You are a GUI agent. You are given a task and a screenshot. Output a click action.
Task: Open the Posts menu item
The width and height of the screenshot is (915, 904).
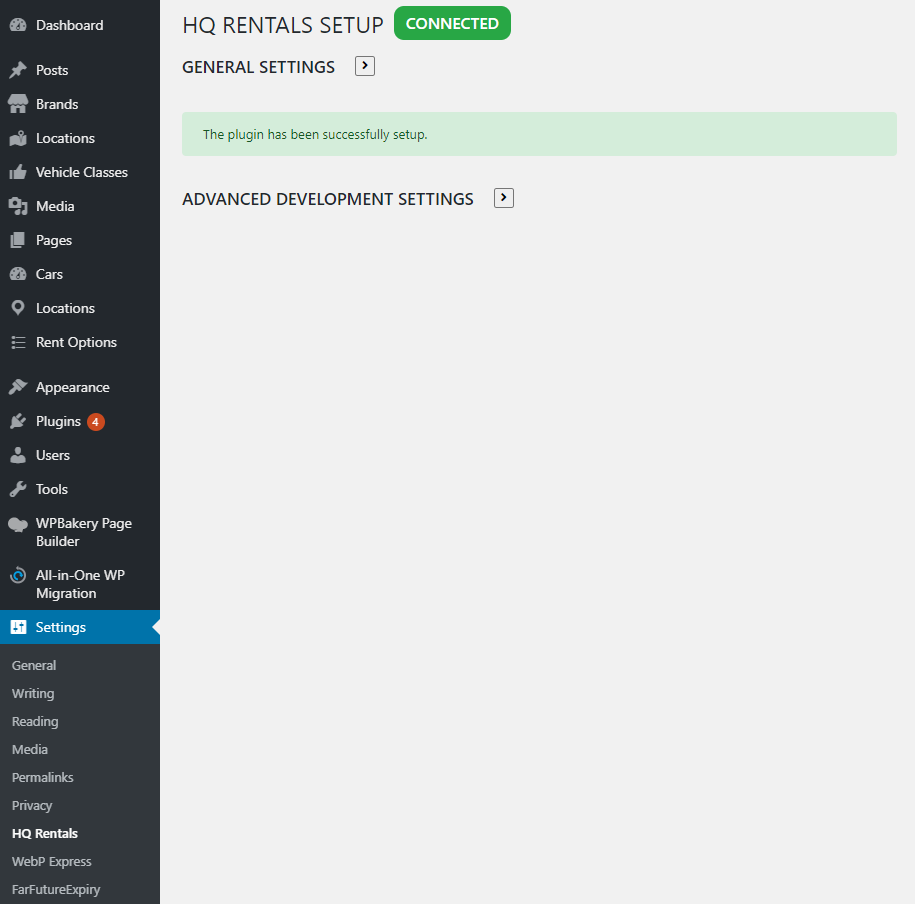pyautogui.click(x=80, y=70)
